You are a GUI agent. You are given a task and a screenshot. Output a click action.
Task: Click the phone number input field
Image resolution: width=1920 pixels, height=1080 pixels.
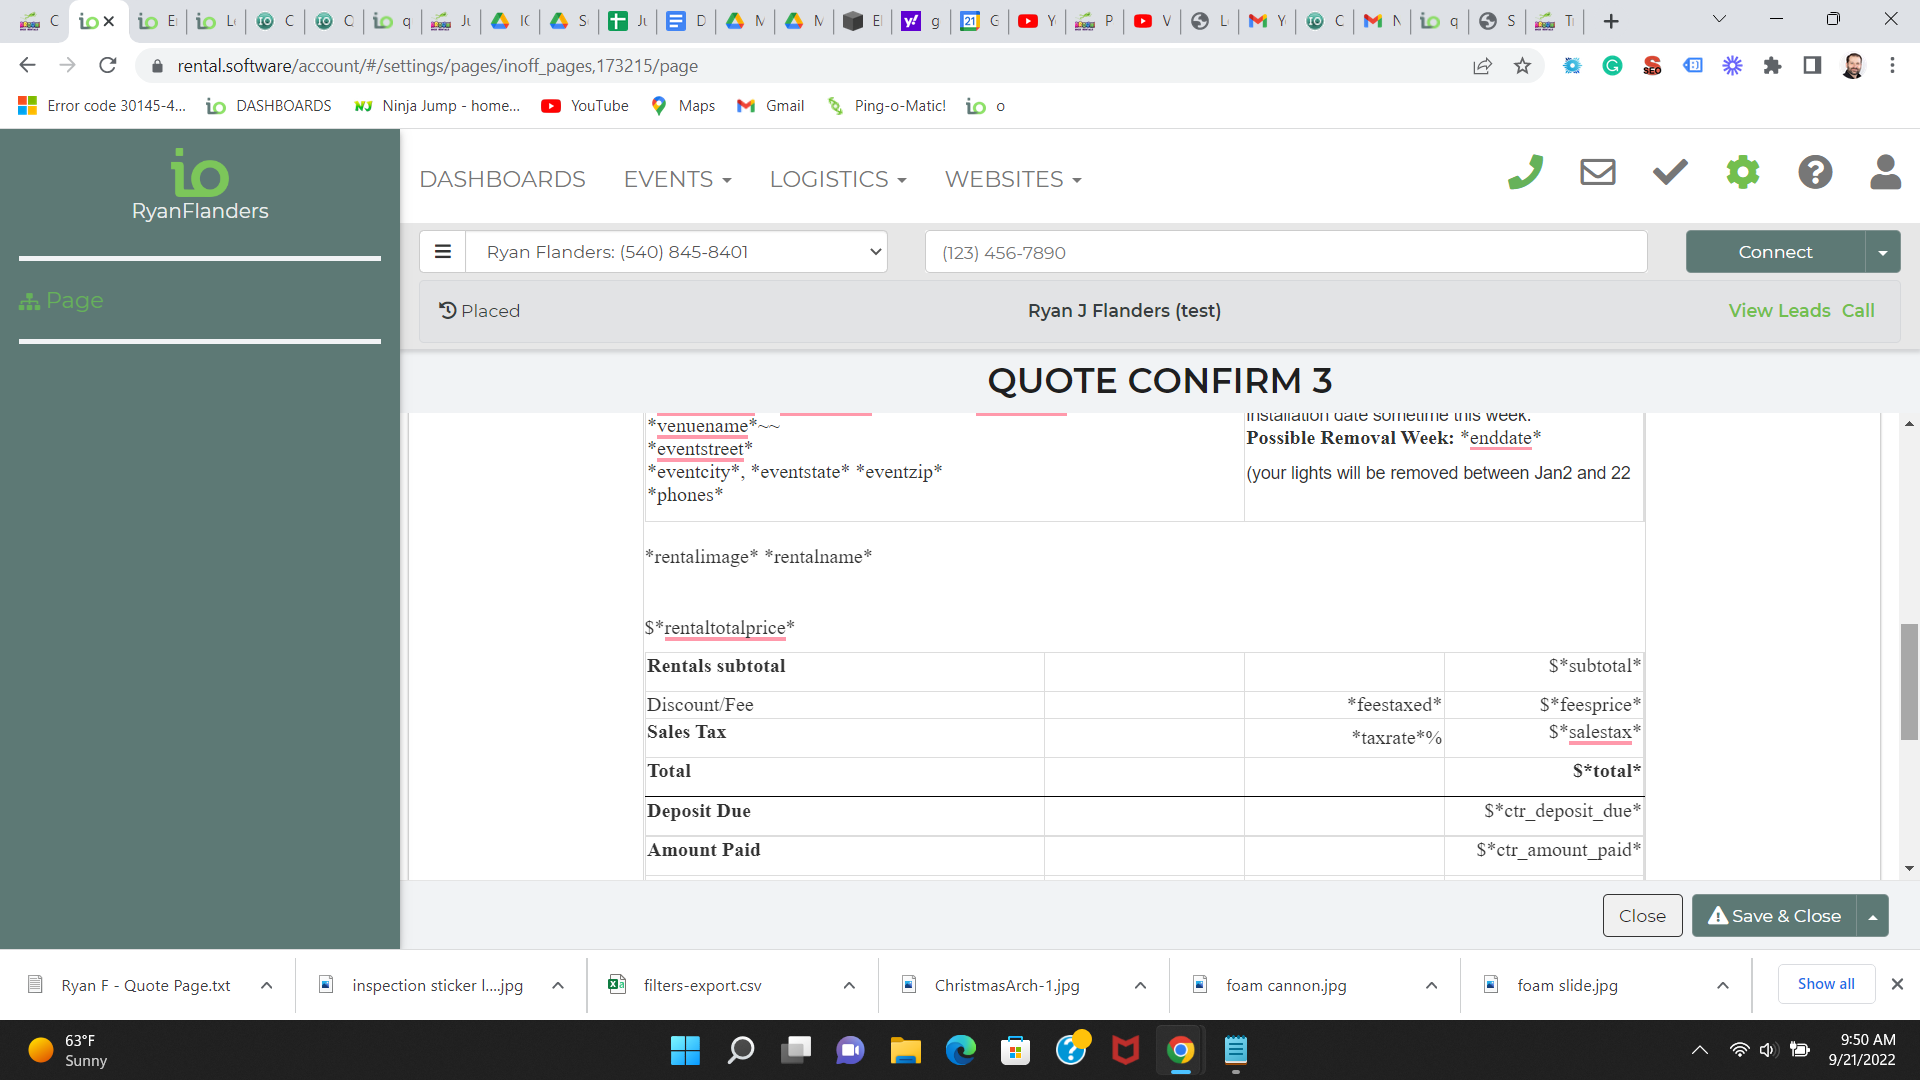tap(1285, 253)
